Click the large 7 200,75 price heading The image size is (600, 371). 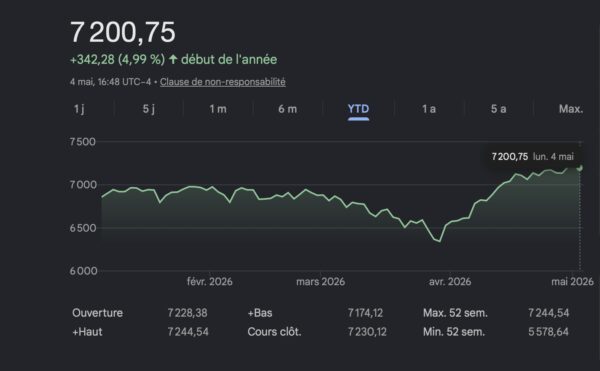[x=123, y=32]
